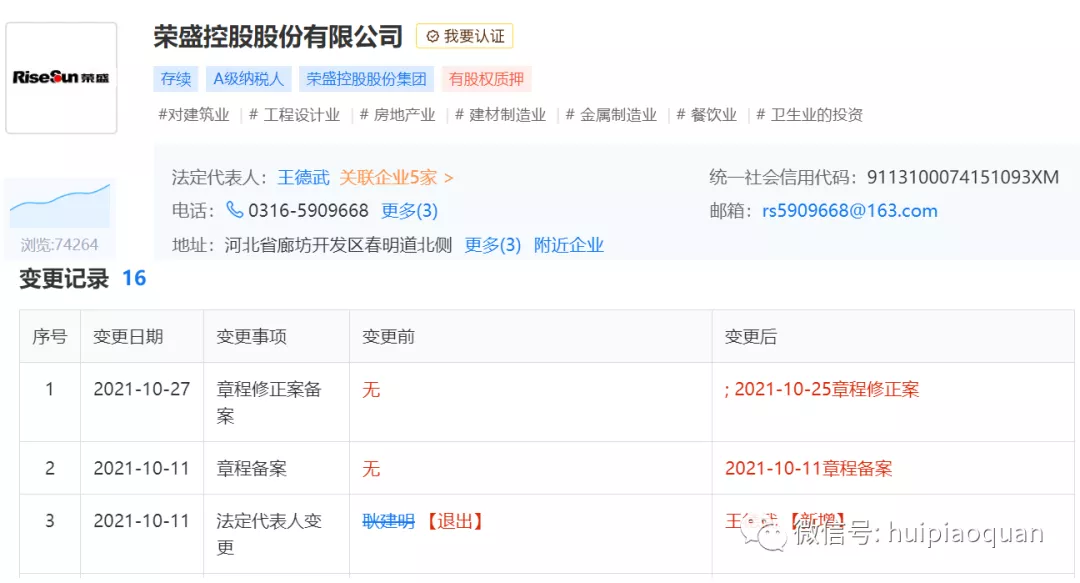This screenshot has width=1080, height=583.
Task: Click the phone icon beside 0316-5909668
Action: click(235, 210)
